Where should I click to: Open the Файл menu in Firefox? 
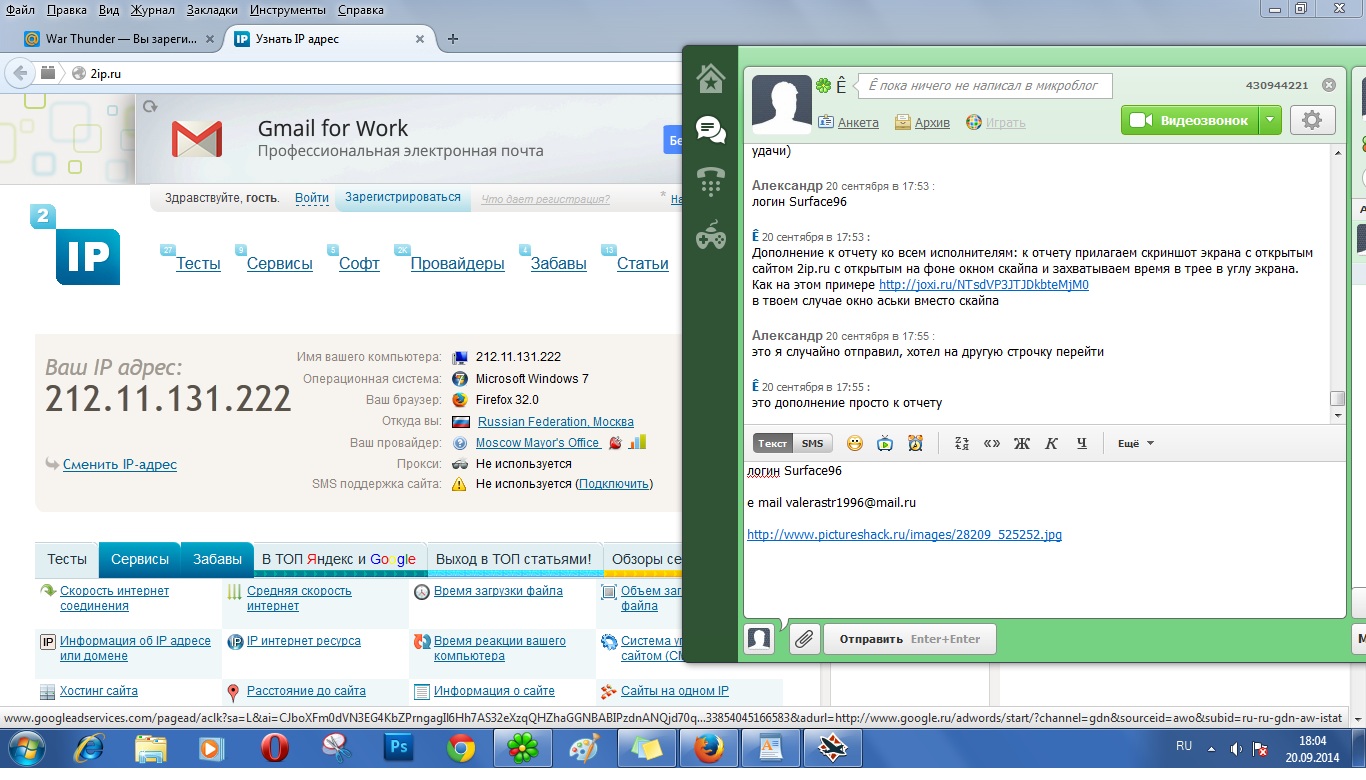pos(20,10)
